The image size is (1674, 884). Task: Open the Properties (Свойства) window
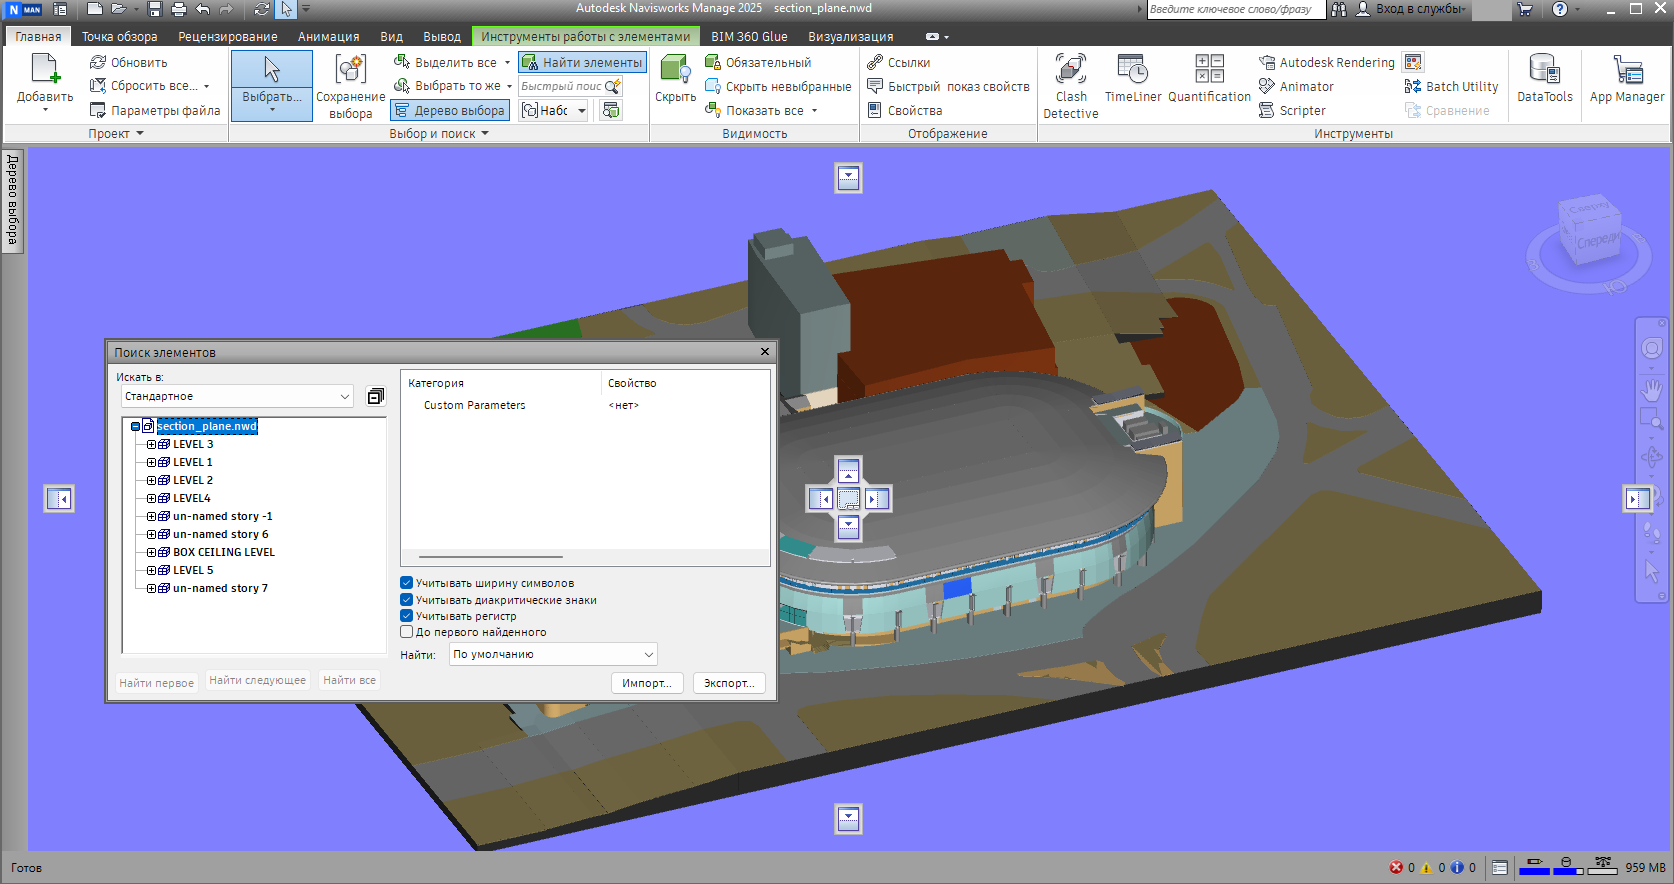click(x=905, y=110)
